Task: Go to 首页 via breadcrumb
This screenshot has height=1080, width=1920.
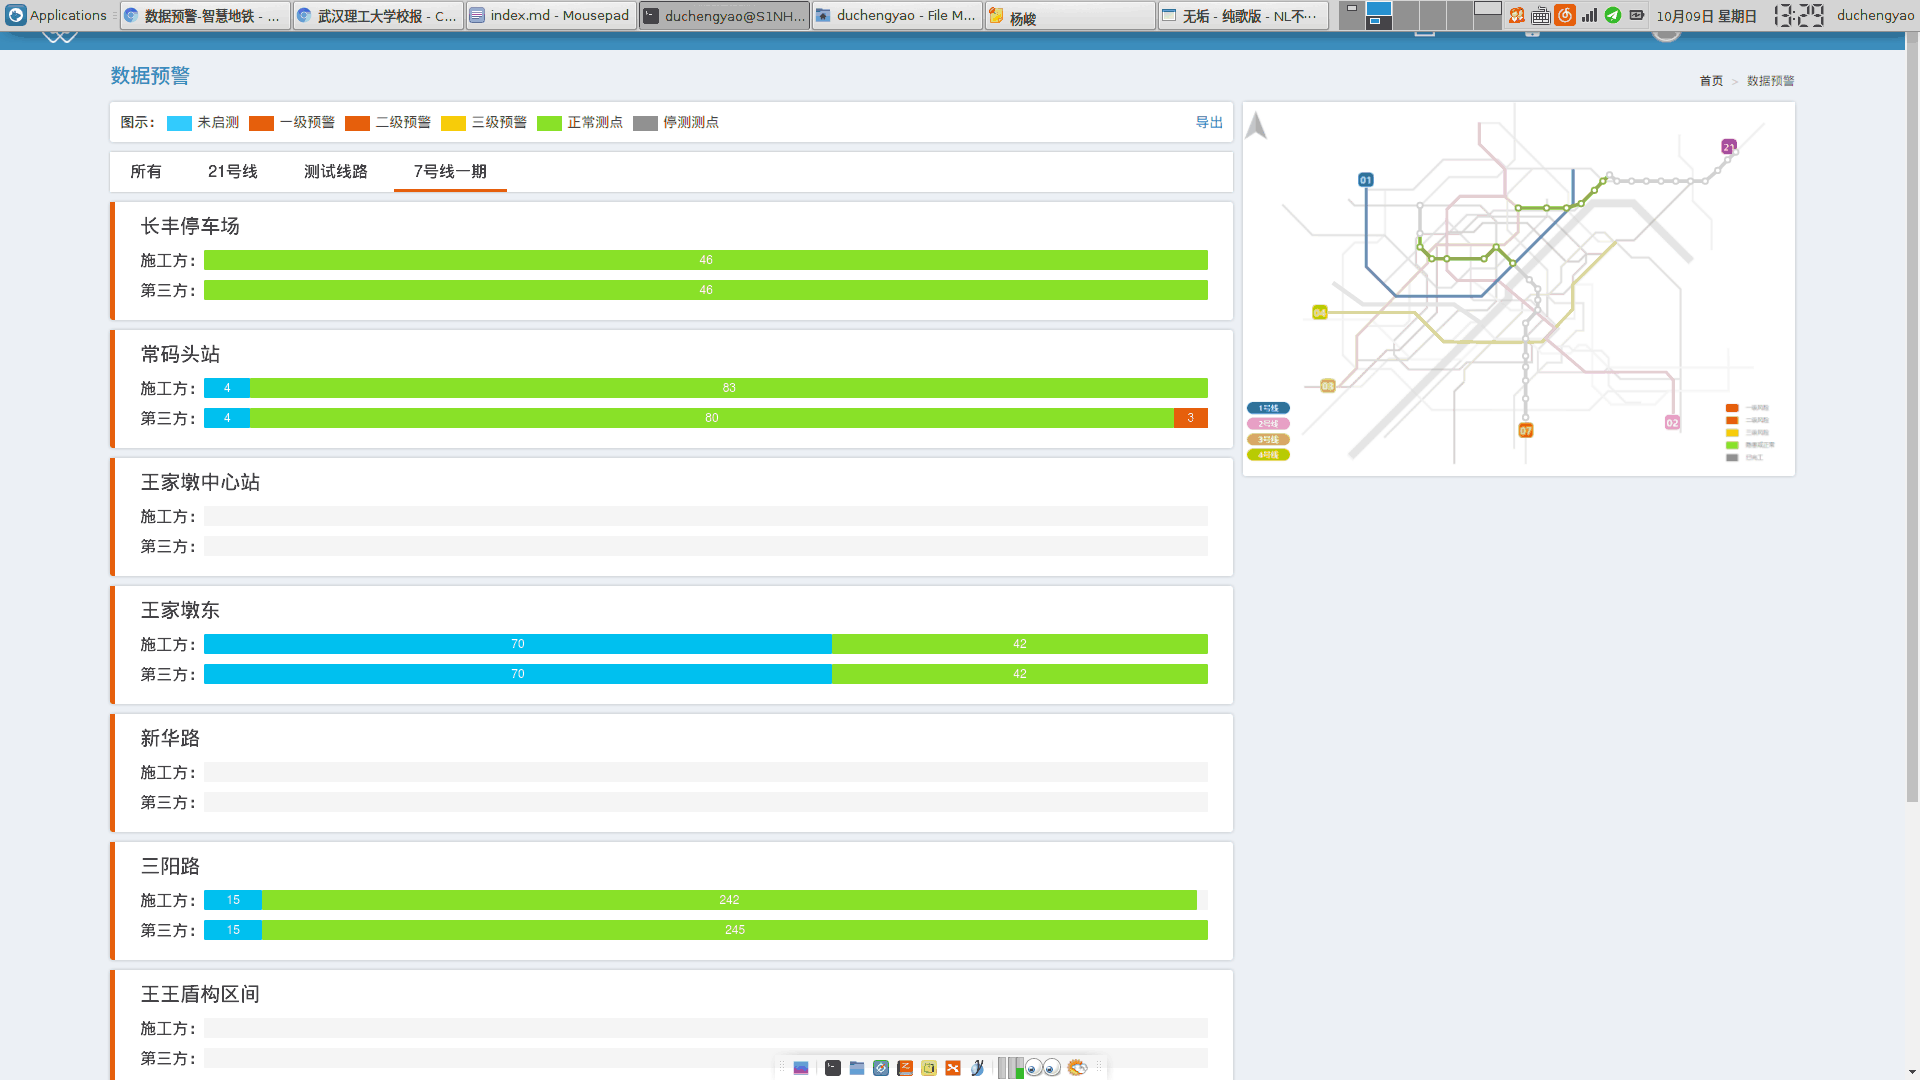Action: (1711, 81)
